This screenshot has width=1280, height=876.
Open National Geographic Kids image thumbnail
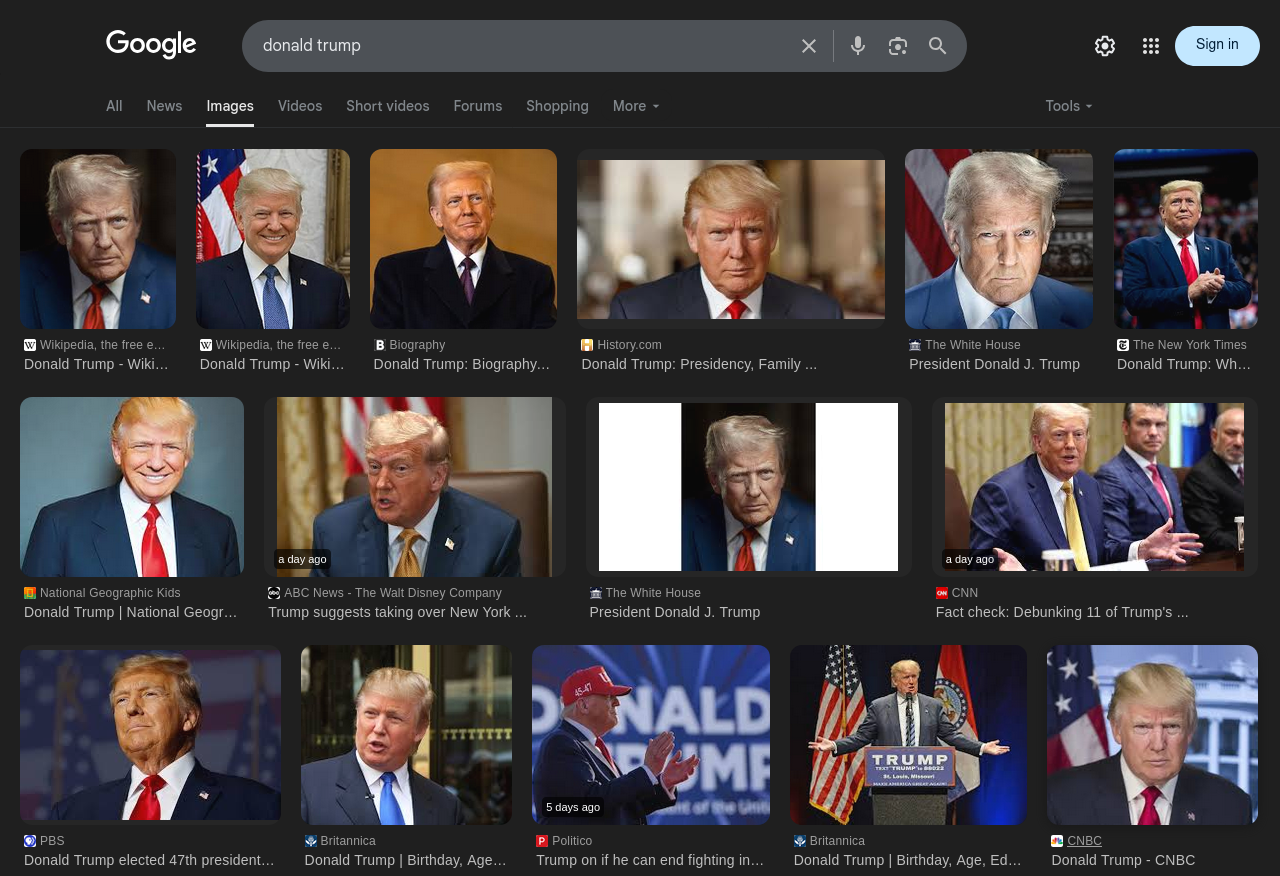(x=132, y=487)
